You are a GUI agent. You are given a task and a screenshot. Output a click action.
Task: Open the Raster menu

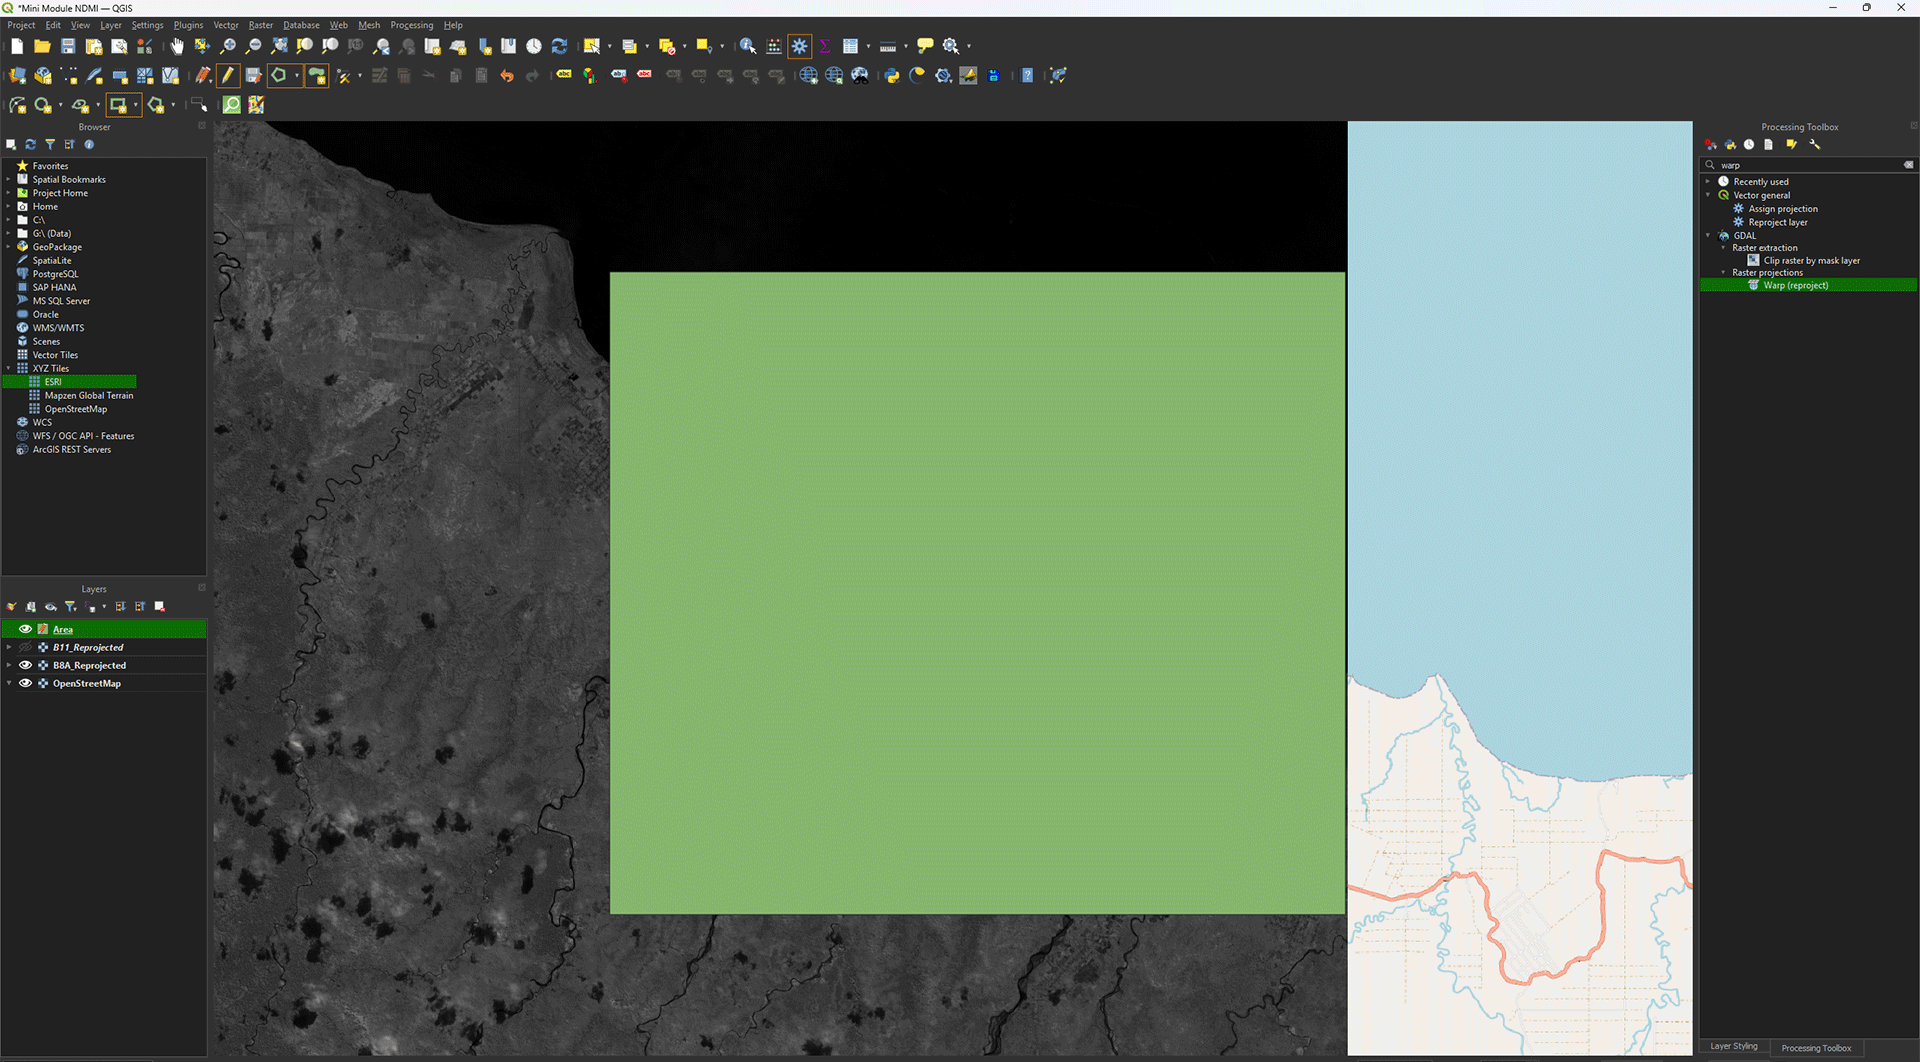[260, 25]
